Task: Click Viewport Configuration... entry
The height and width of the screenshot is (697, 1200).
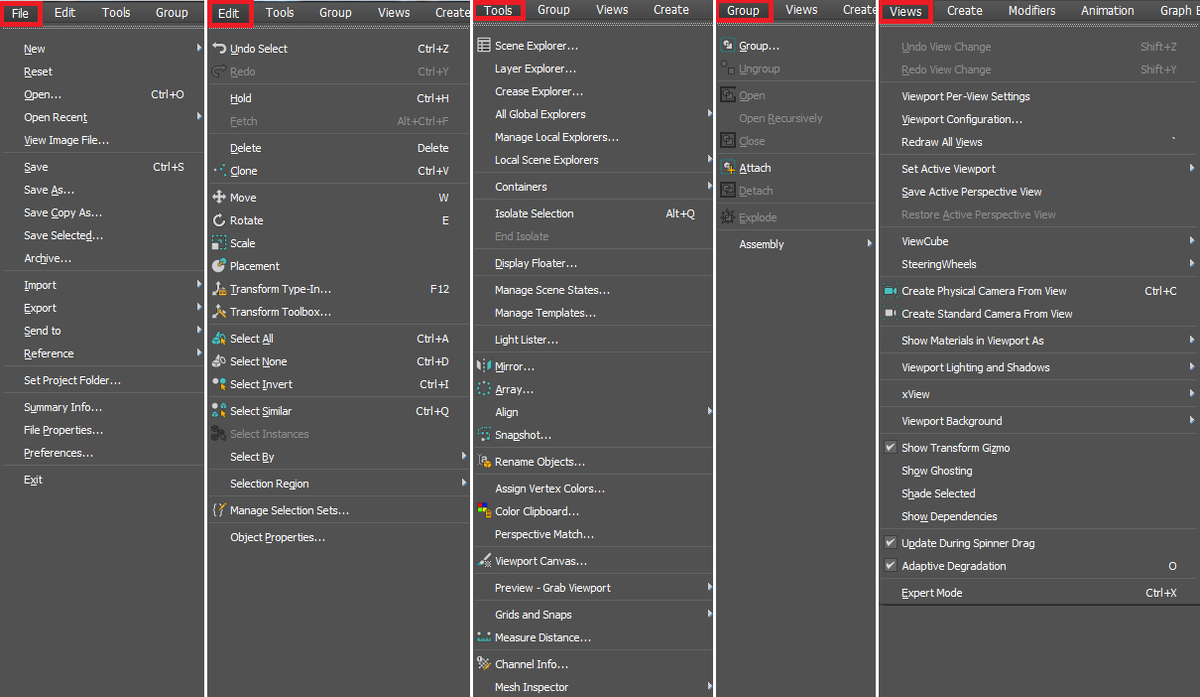Action: [962, 119]
